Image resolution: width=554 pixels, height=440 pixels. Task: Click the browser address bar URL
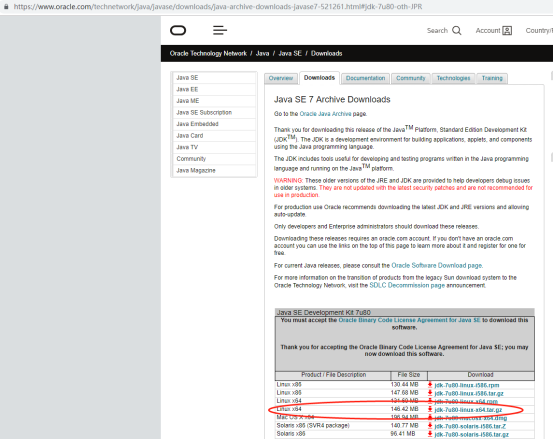(x=218, y=7)
